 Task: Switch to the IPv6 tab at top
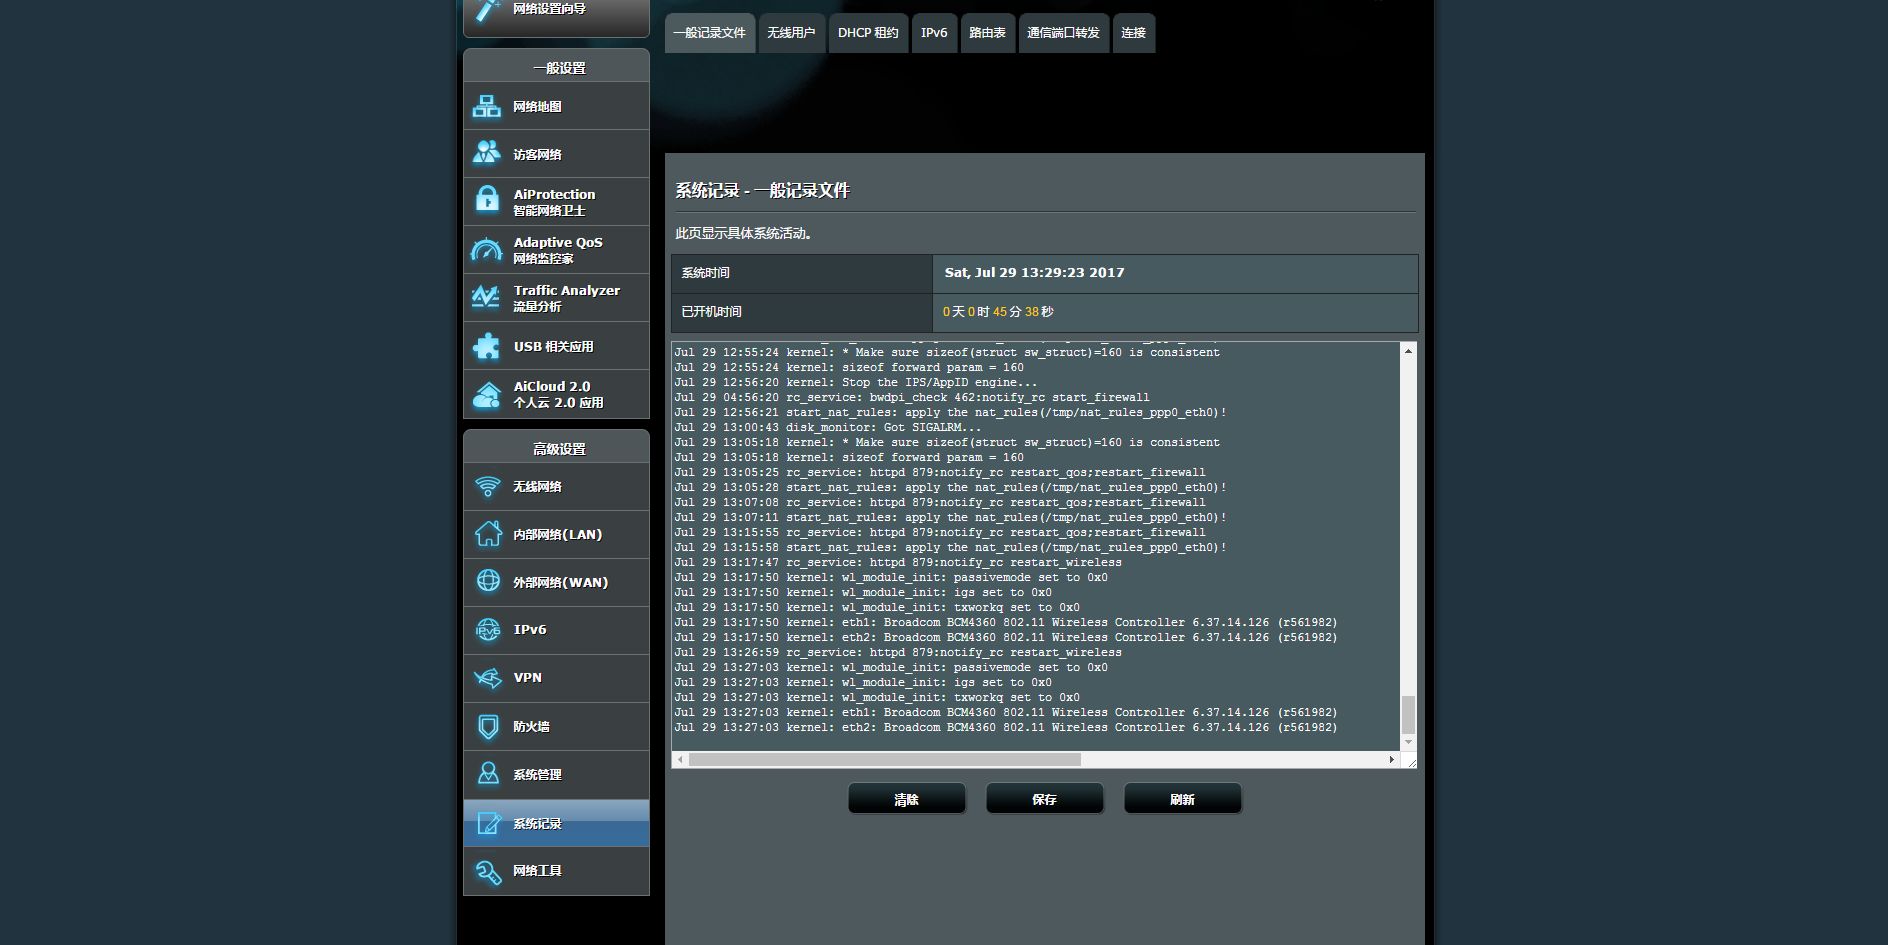tap(934, 33)
